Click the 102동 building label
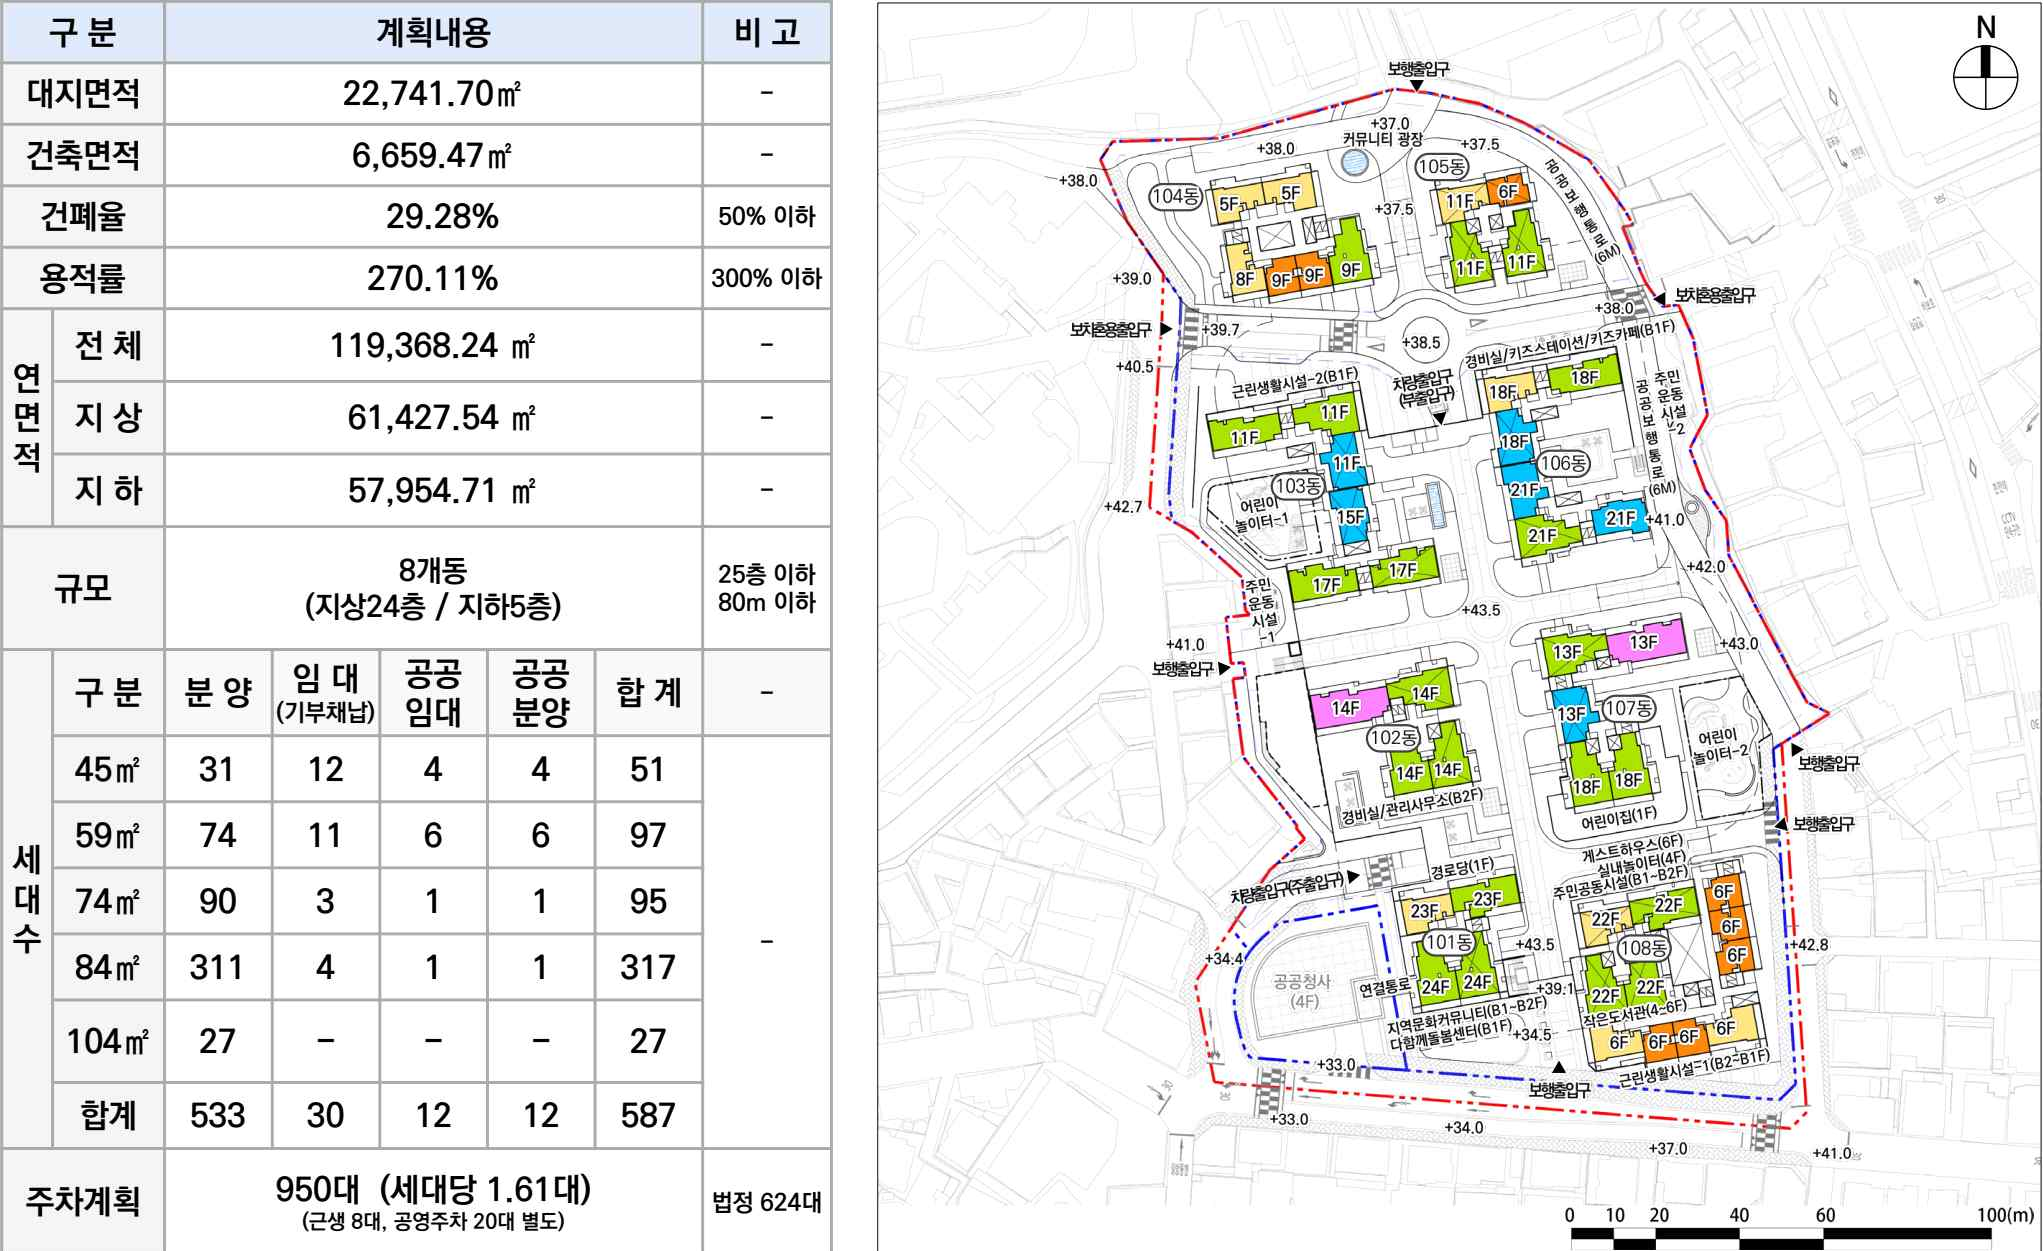 pos(1393,738)
